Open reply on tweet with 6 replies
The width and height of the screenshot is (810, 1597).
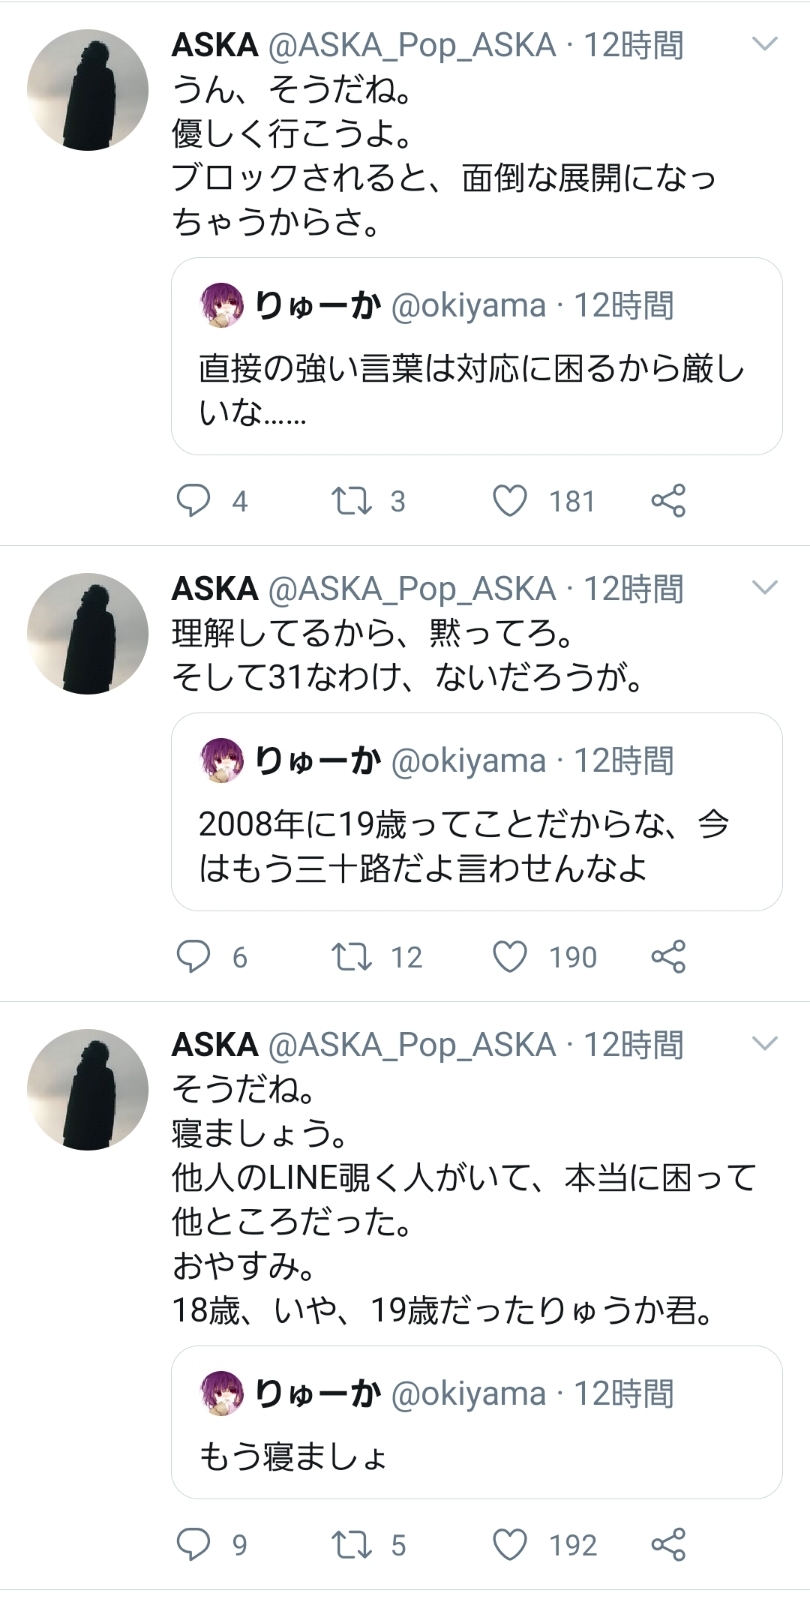click(192, 956)
